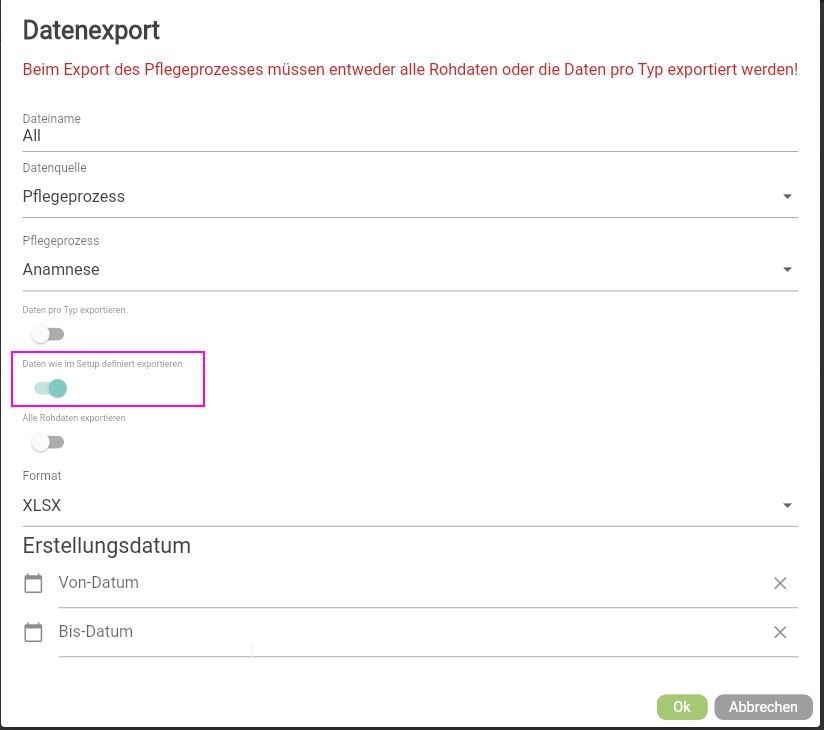Click the 'Anamnese' selected value text

[x=61, y=270]
